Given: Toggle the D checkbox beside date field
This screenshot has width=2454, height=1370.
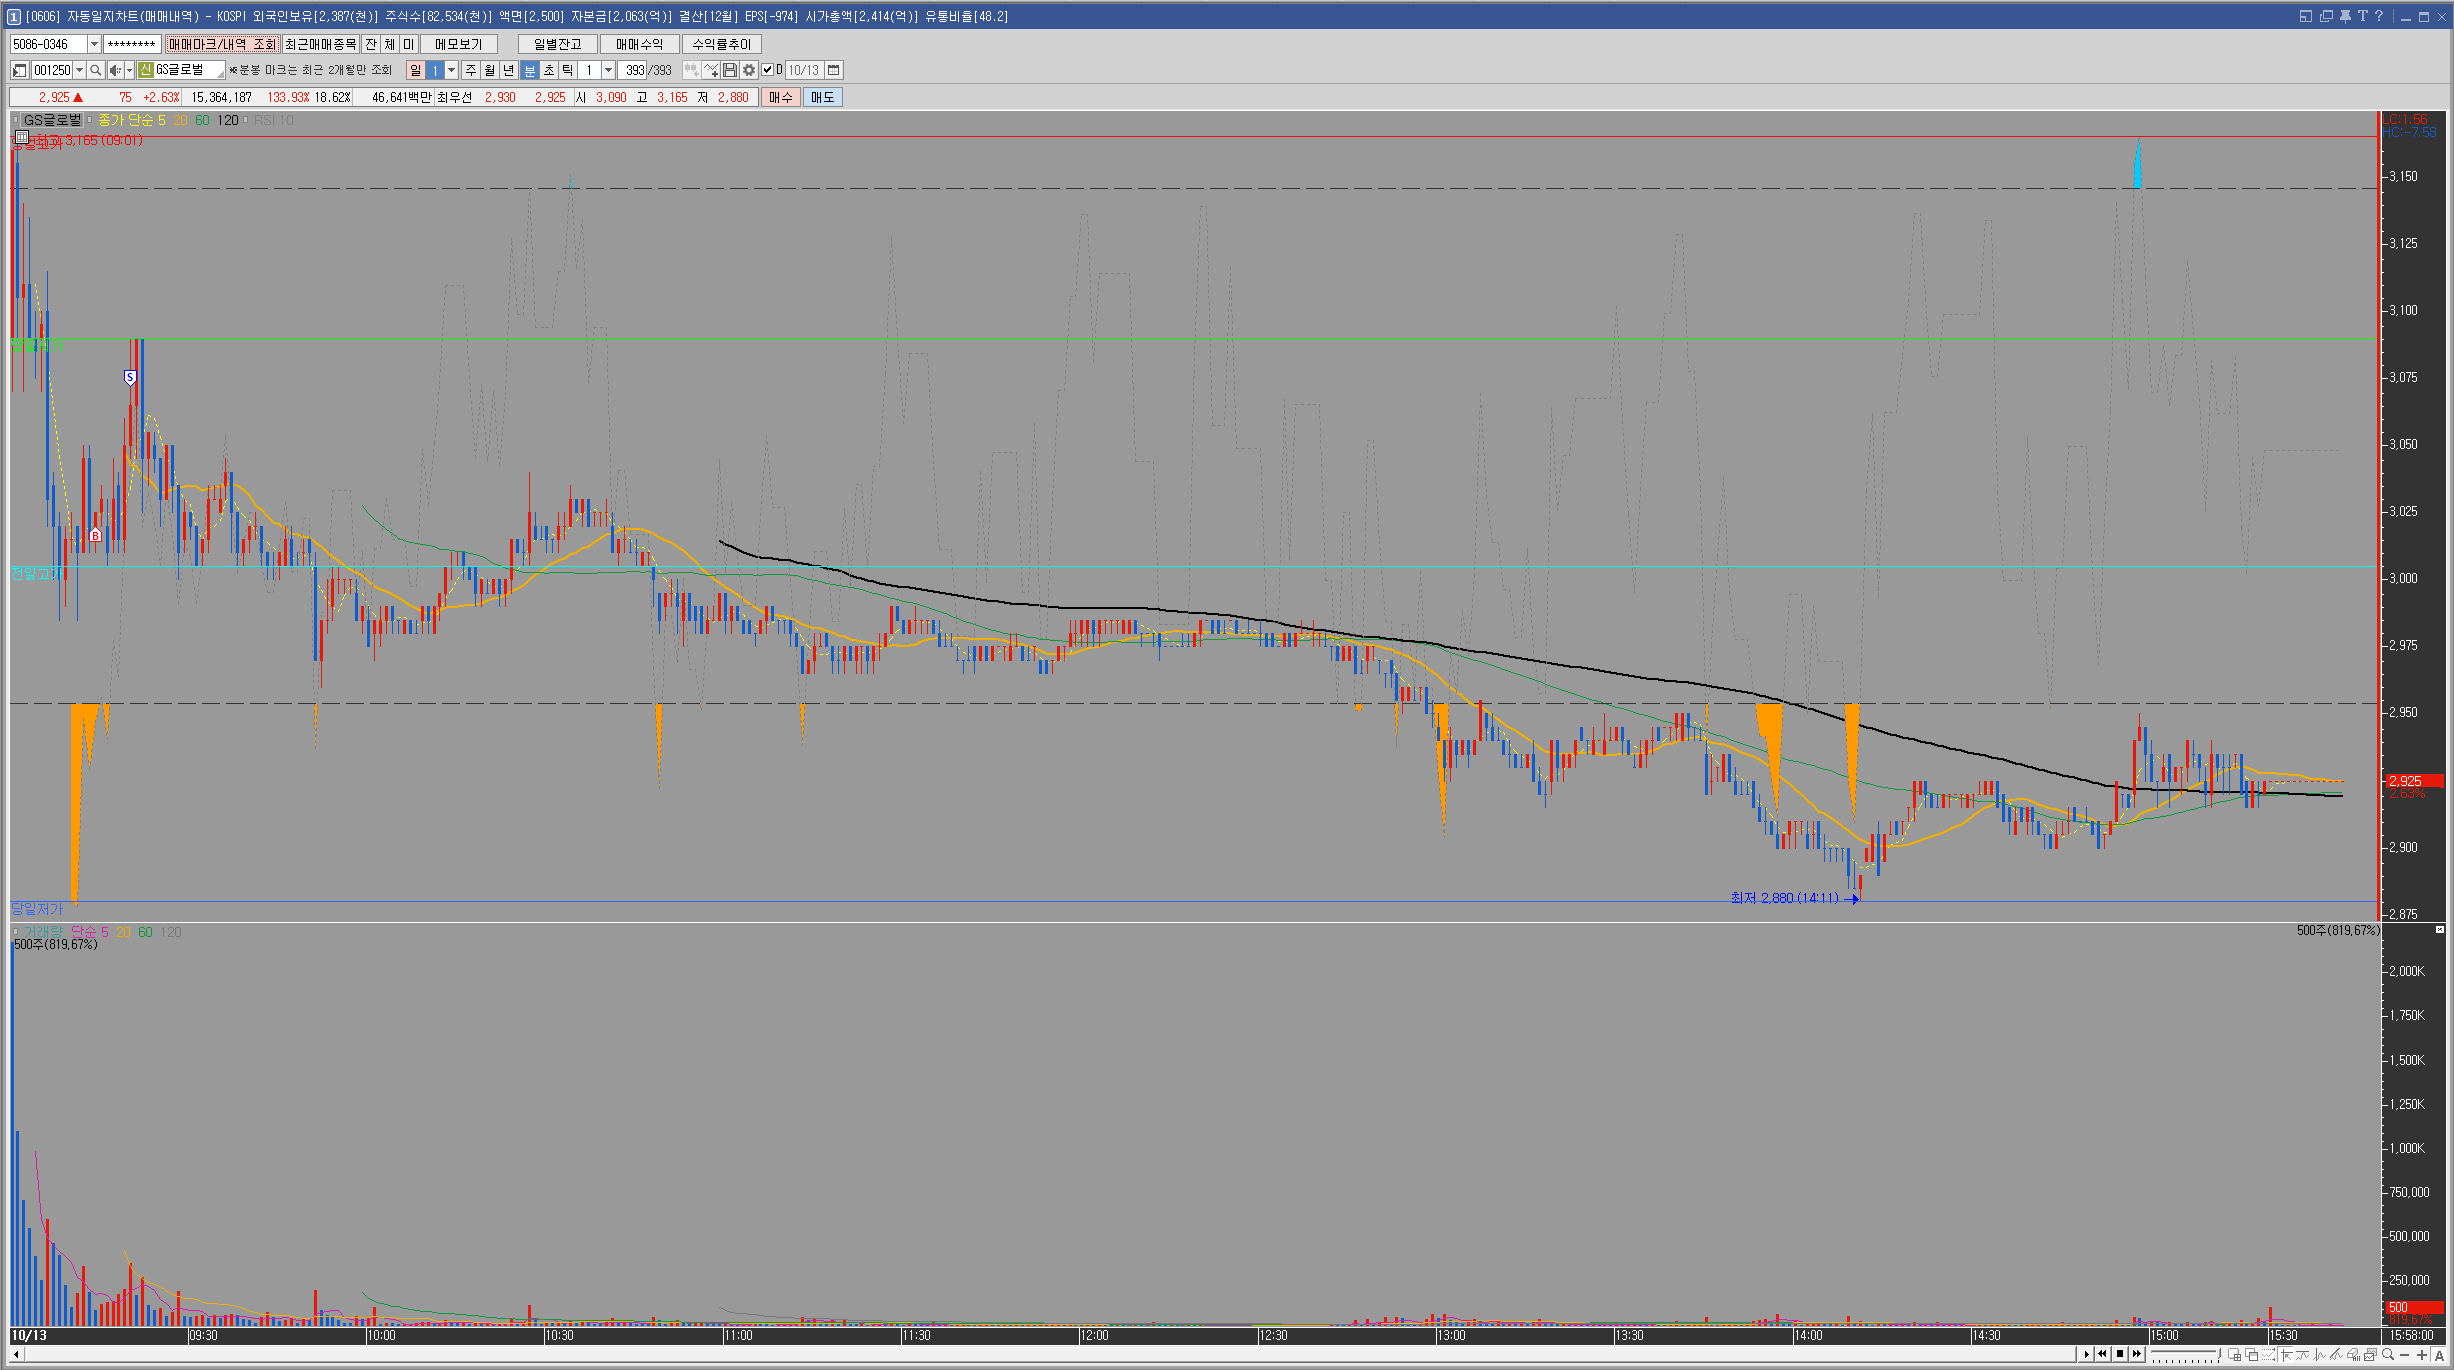Looking at the screenshot, I should 768,70.
